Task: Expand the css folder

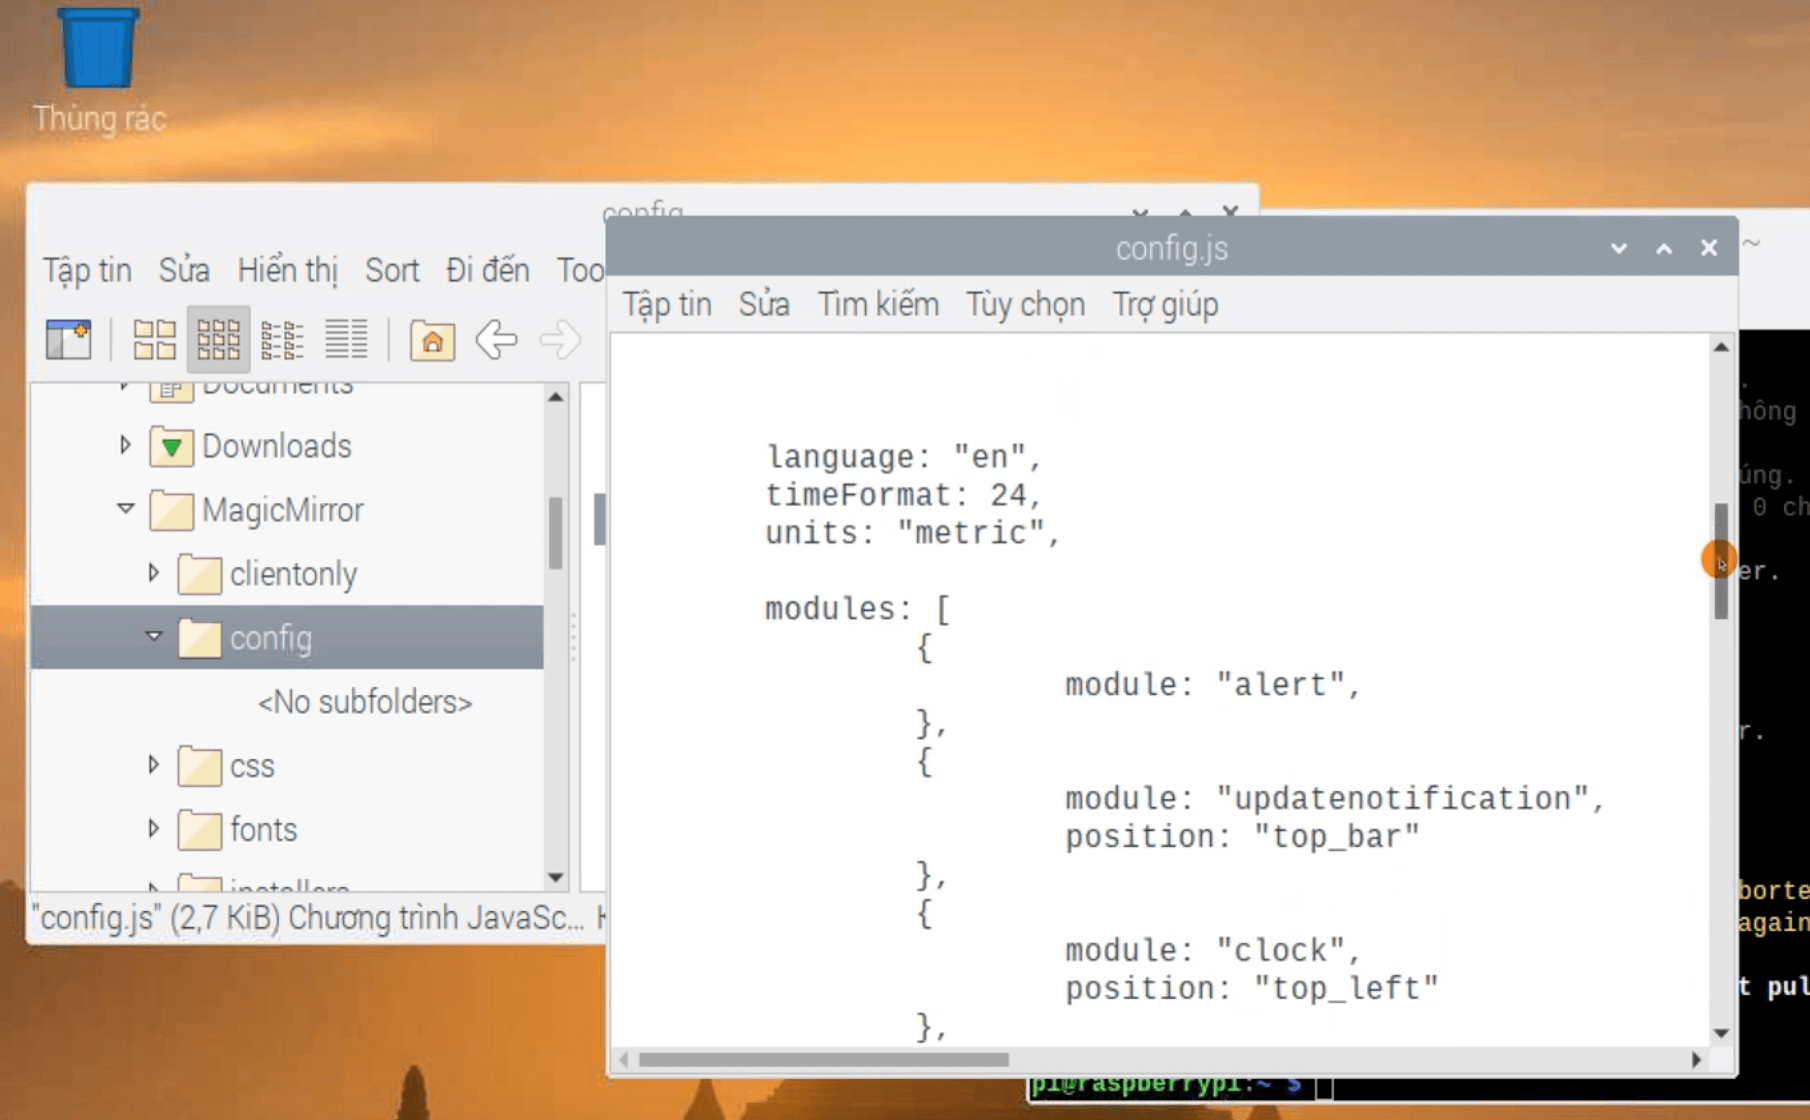Action: coord(153,765)
